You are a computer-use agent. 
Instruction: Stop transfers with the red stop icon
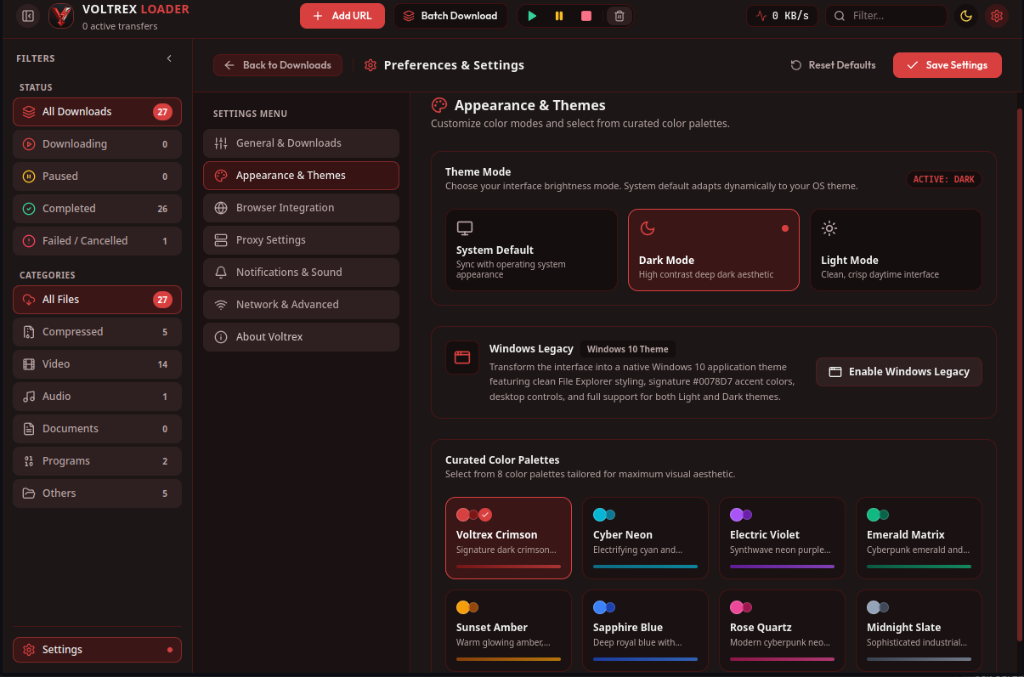click(x=586, y=16)
